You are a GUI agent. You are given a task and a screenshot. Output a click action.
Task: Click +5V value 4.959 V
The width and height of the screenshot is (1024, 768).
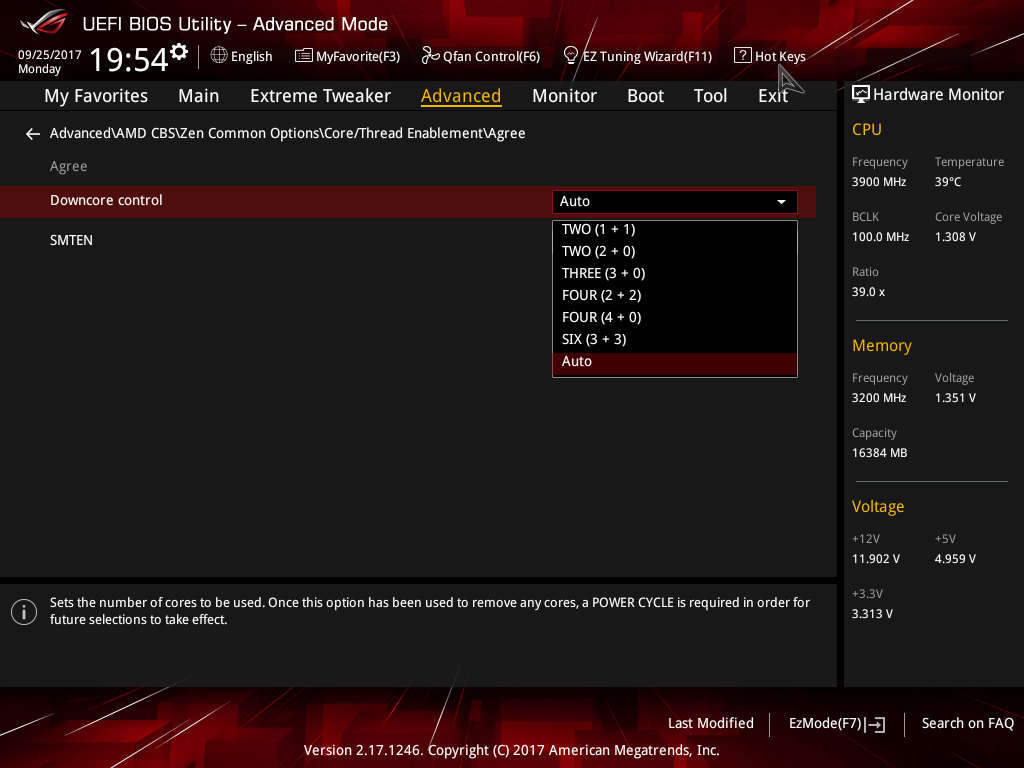tap(955, 559)
